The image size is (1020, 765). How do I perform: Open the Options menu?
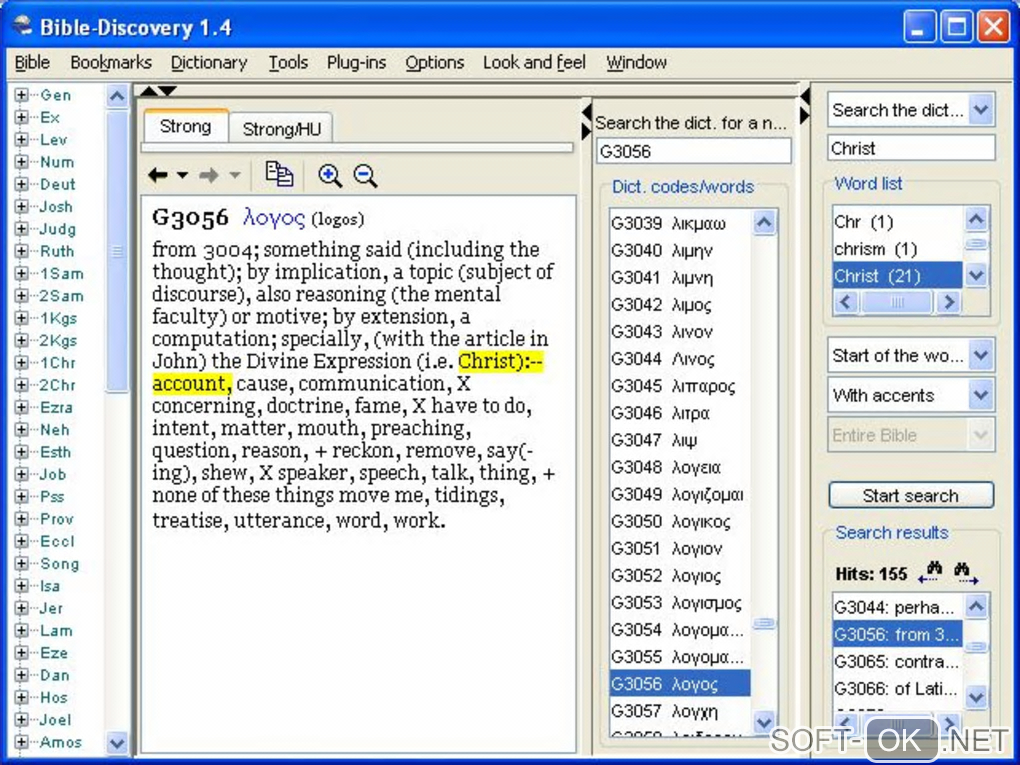pos(435,62)
